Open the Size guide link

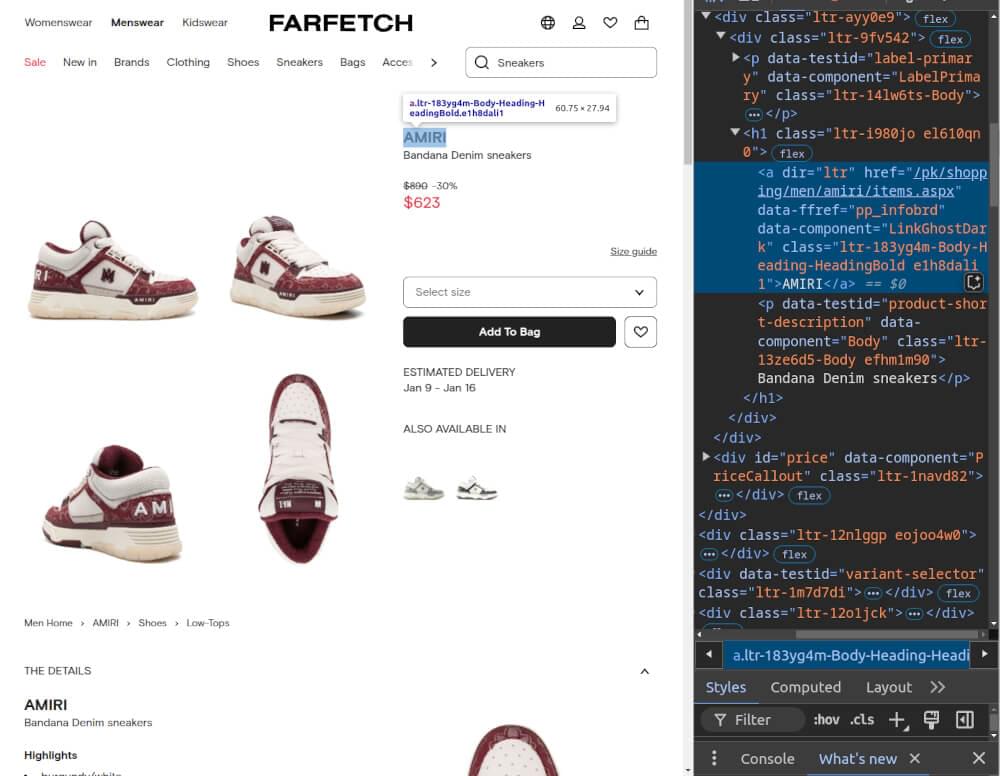point(633,251)
